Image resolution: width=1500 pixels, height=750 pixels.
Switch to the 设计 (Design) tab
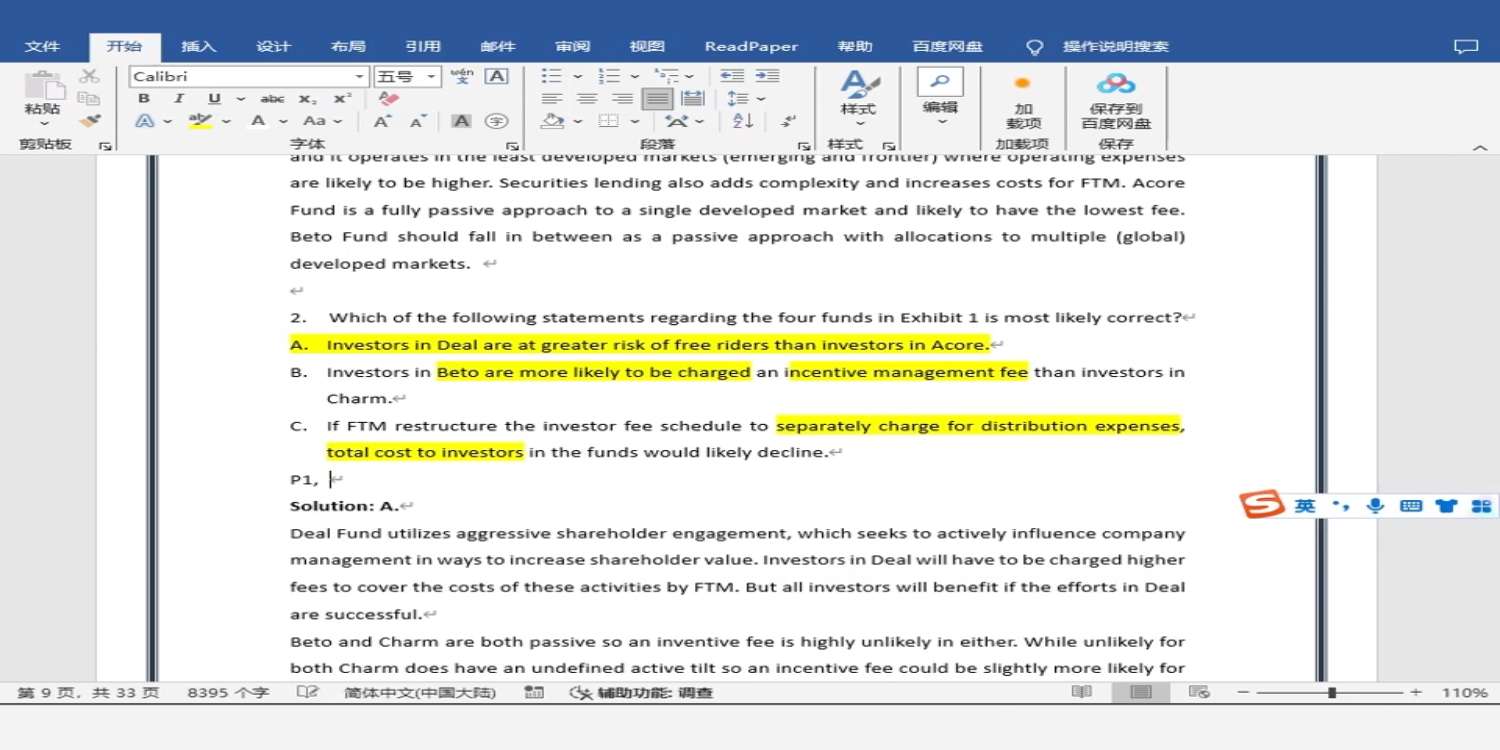pyautogui.click(x=273, y=46)
